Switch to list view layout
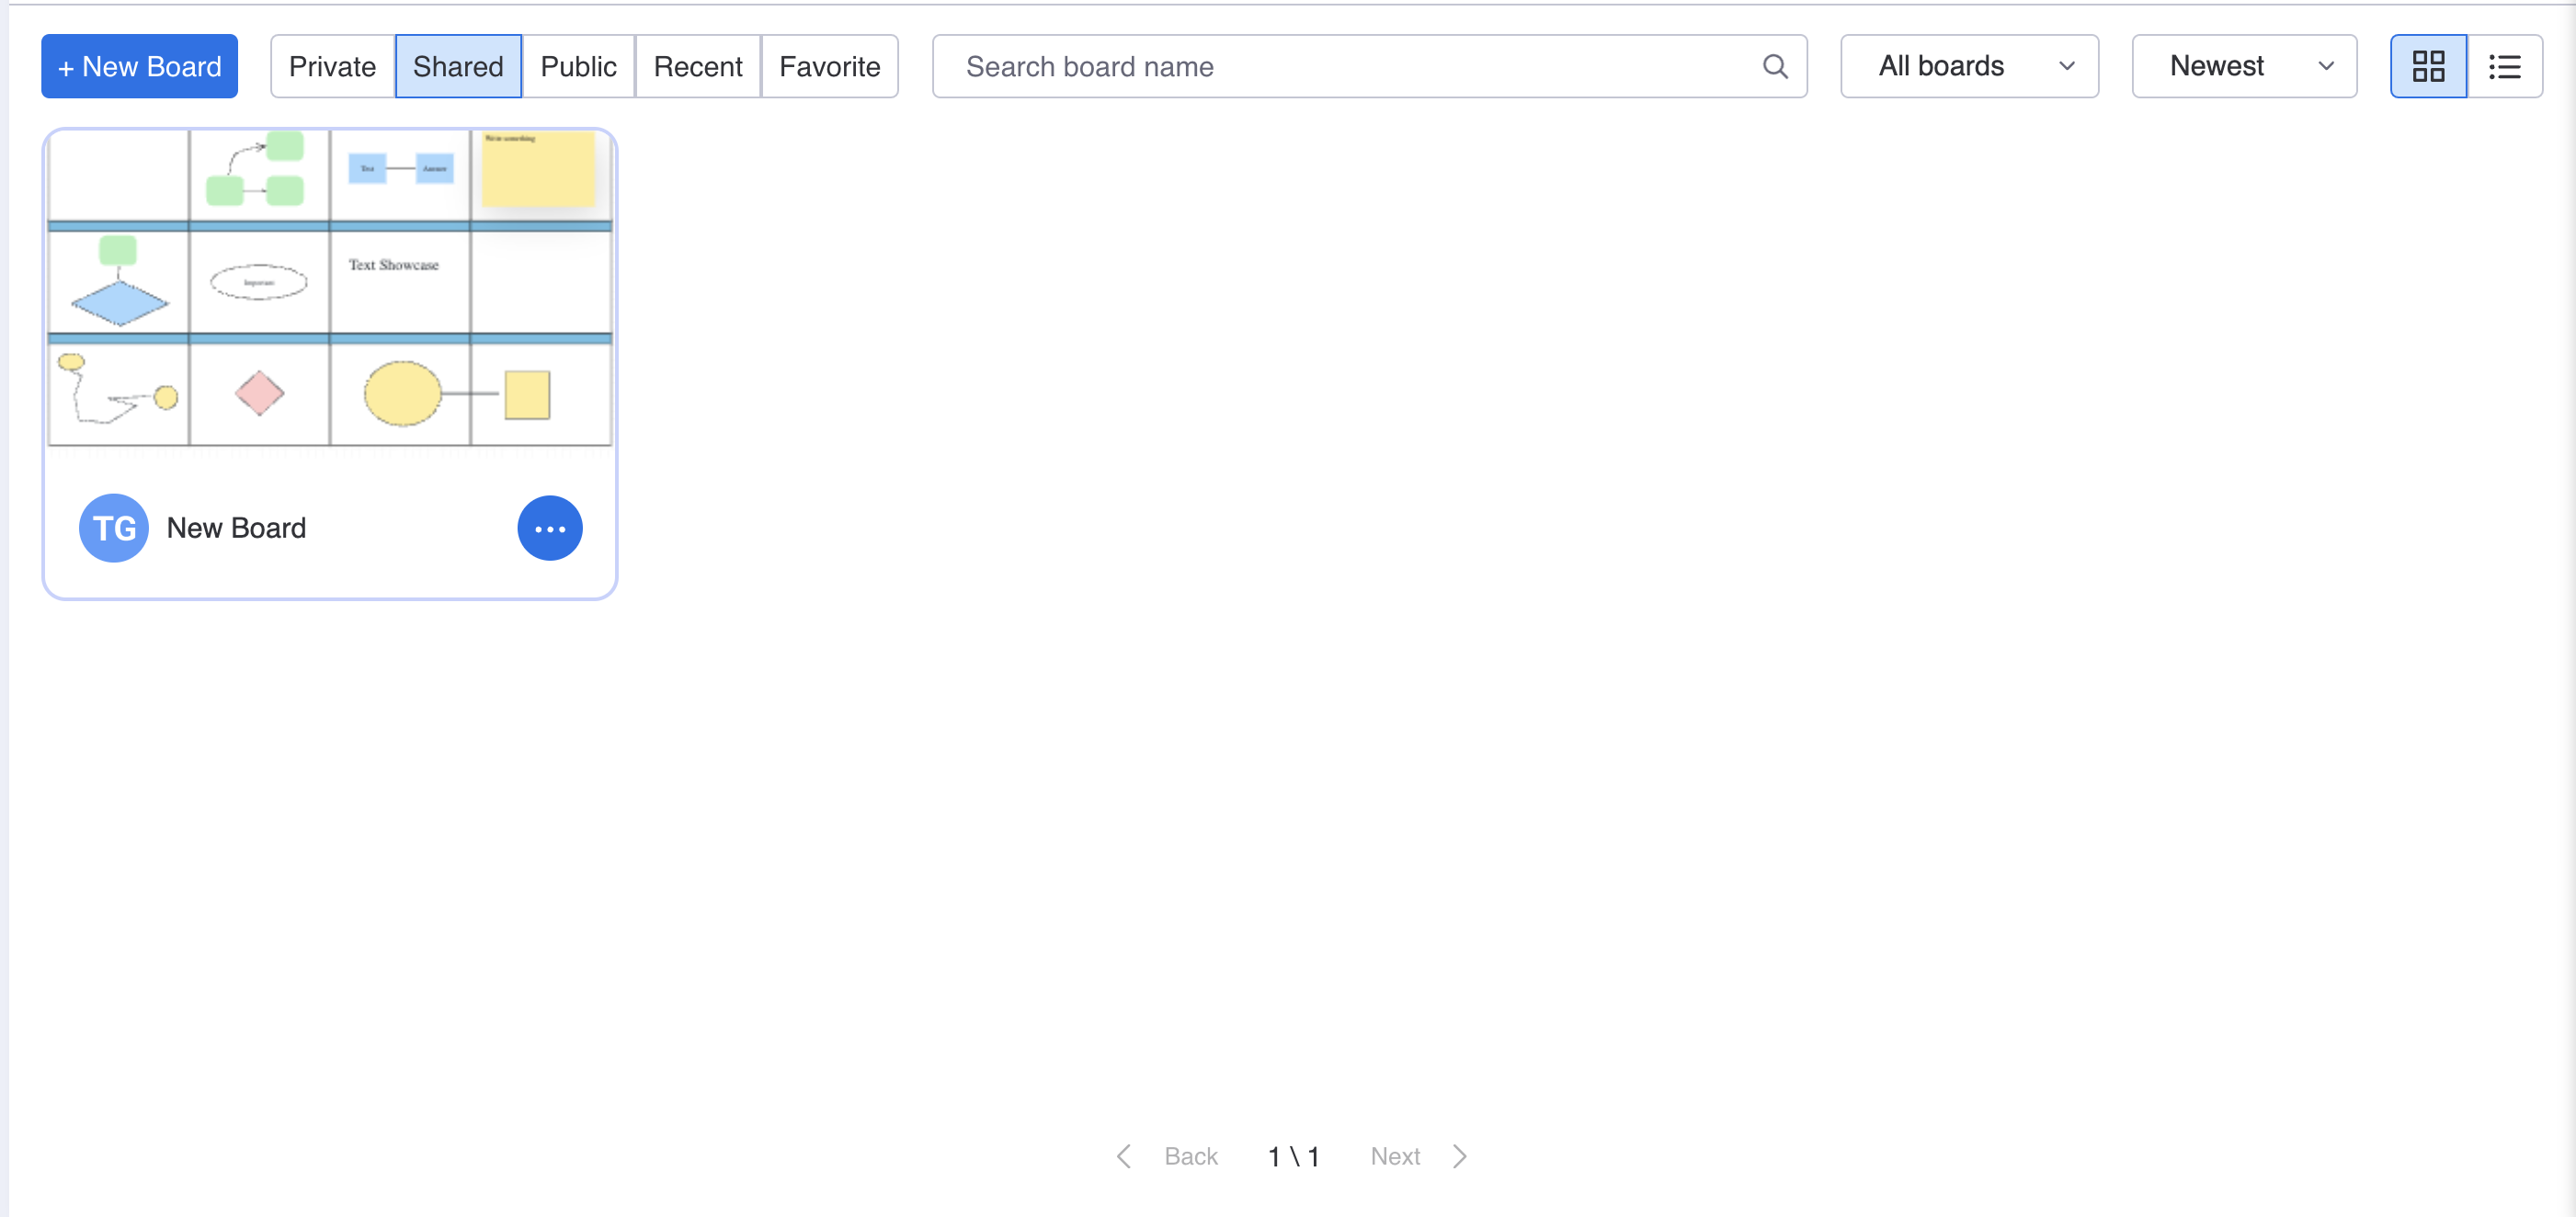 [x=2504, y=67]
